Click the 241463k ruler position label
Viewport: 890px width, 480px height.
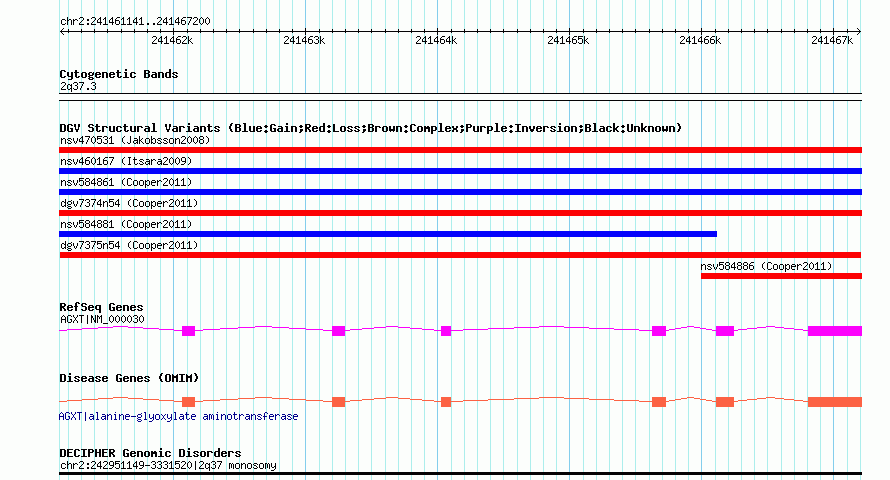click(x=304, y=40)
